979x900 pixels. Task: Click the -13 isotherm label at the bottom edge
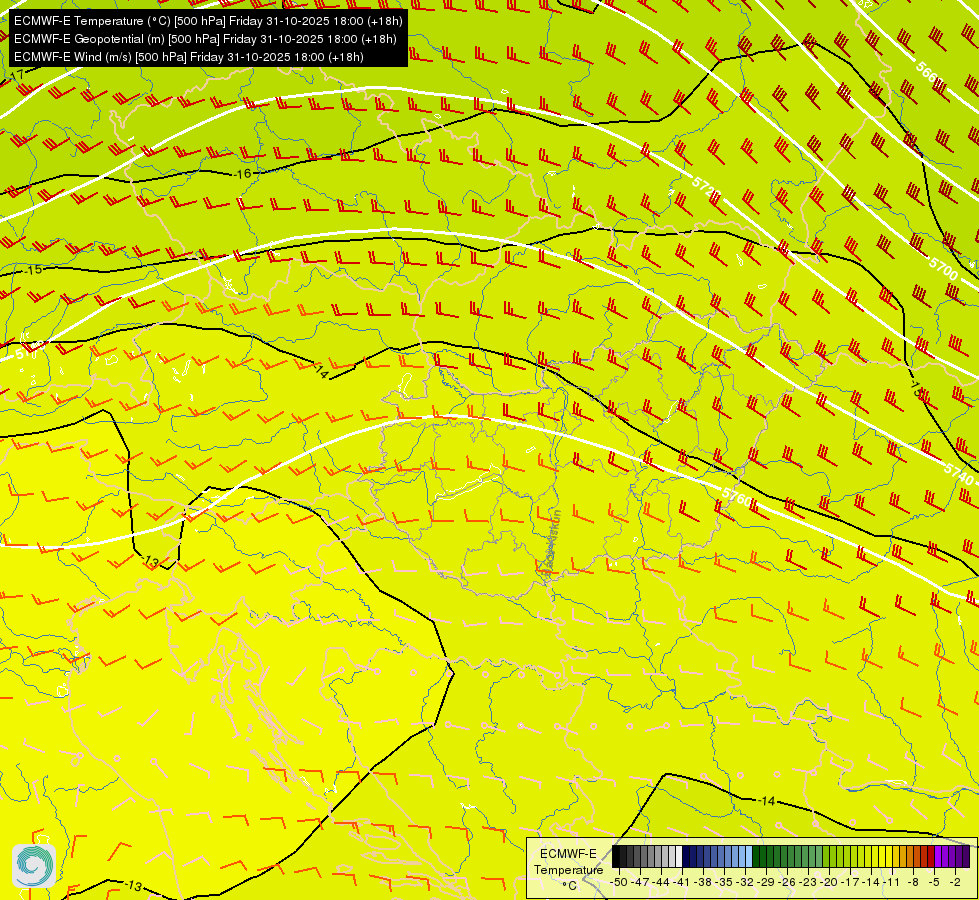click(x=132, y=886)
